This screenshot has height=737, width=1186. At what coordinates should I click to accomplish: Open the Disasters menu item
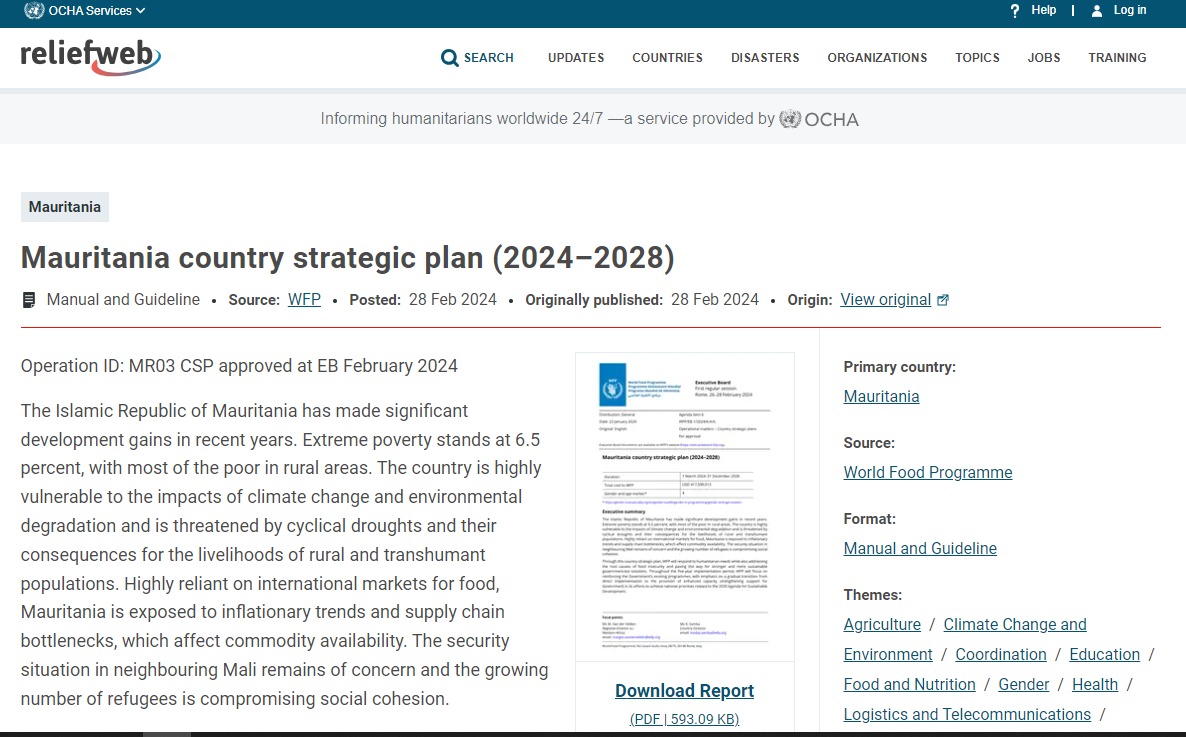click(765, 58)
